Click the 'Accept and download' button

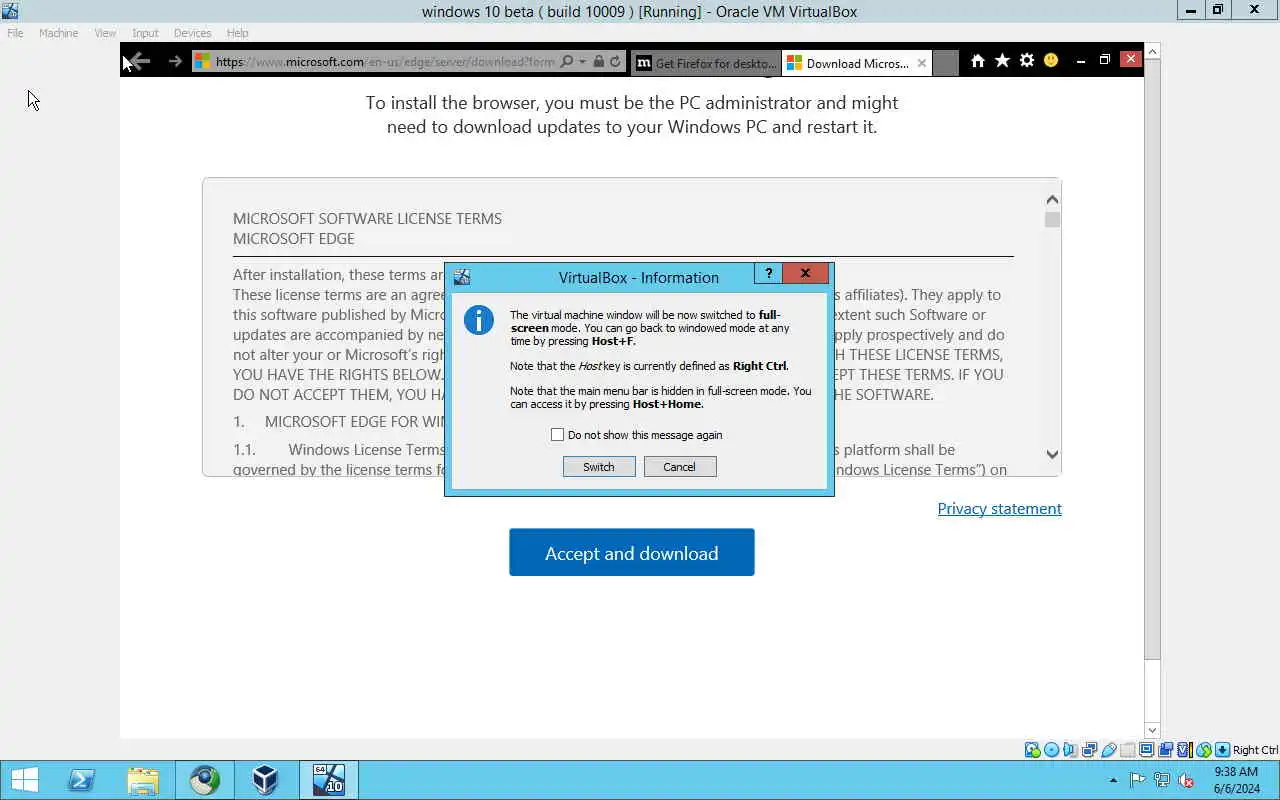click(x=632, y=553)
